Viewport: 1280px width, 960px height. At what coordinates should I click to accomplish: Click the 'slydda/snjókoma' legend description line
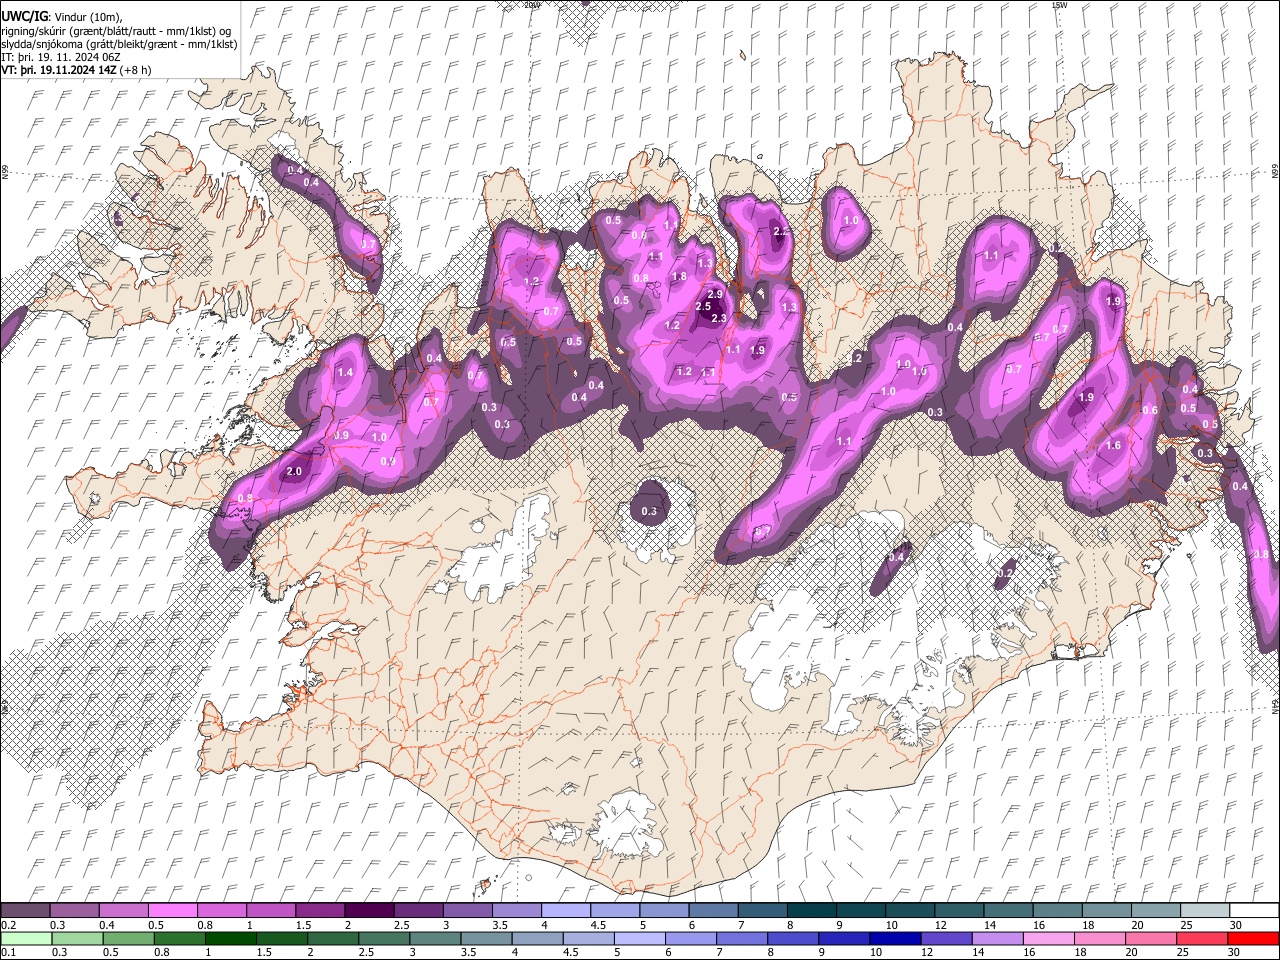coord(119,44)
